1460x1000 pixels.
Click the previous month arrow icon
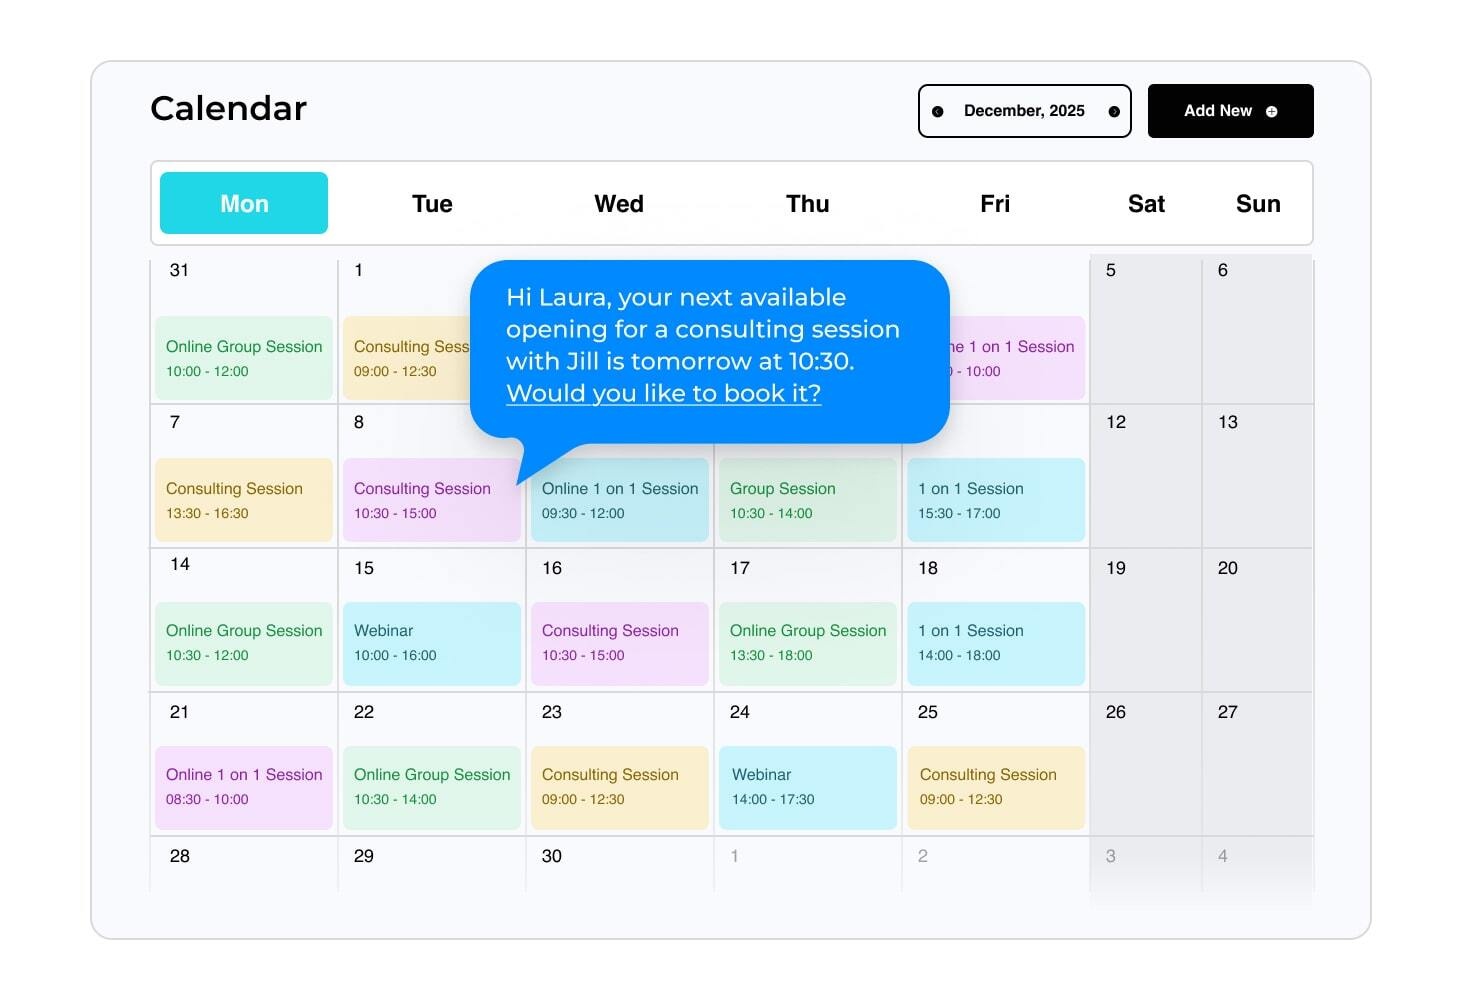point(937,111)
